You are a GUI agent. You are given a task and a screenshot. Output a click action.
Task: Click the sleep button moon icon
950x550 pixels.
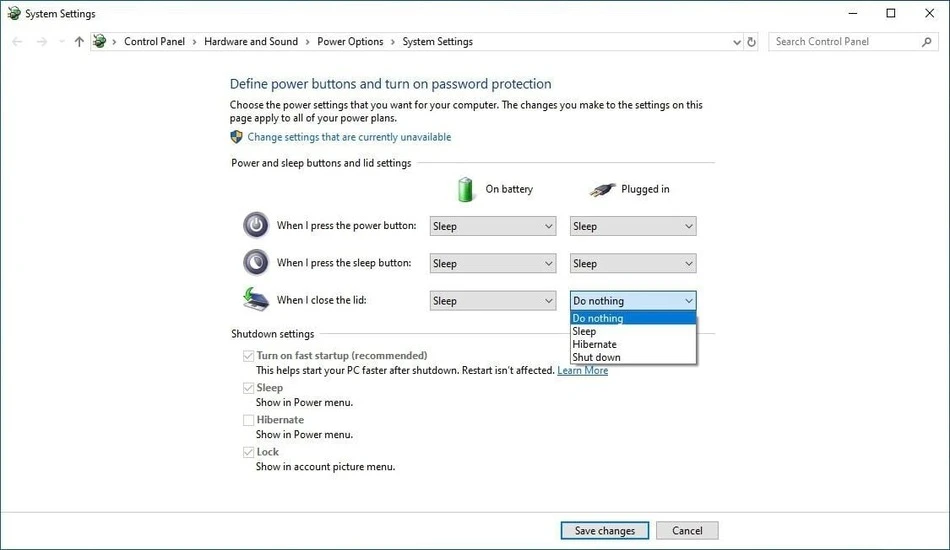(x=256, y=263)
